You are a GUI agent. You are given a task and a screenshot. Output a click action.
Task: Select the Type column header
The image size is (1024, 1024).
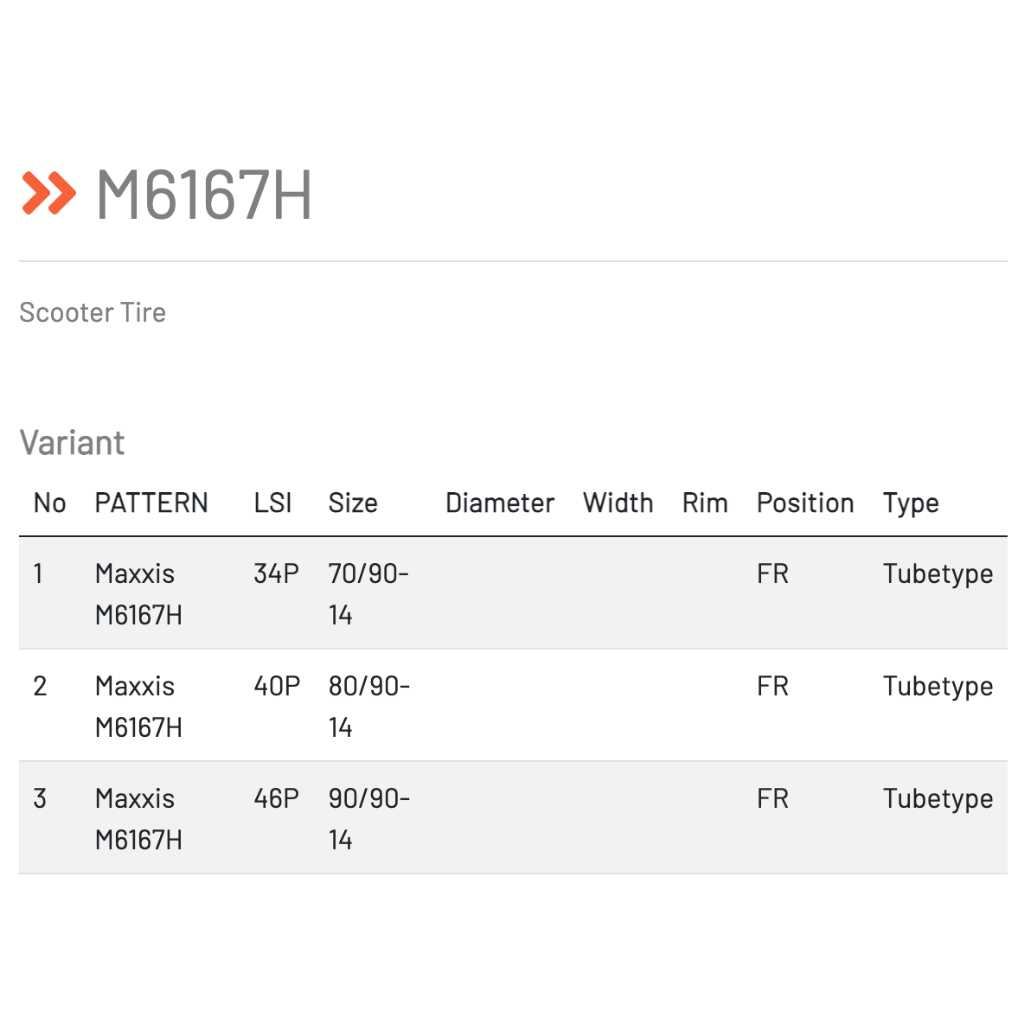[910, 503]
